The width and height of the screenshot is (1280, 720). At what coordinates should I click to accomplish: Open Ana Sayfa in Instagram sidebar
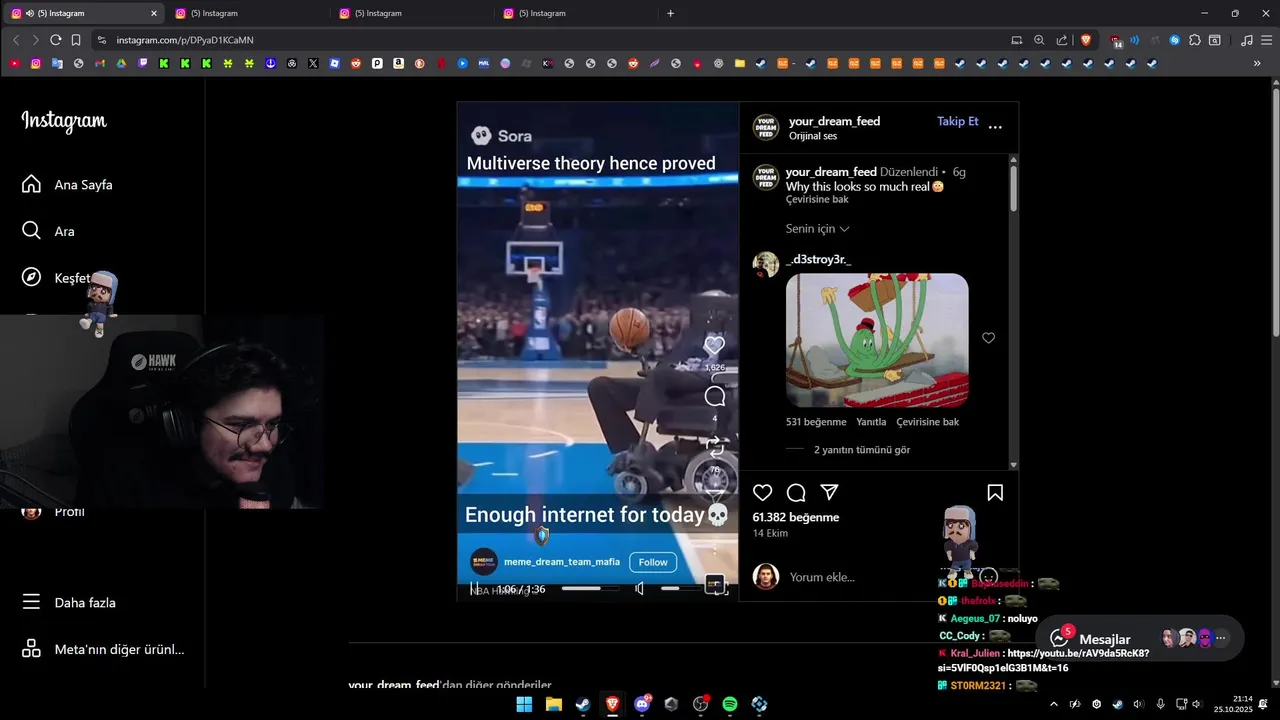coord(67,185)
